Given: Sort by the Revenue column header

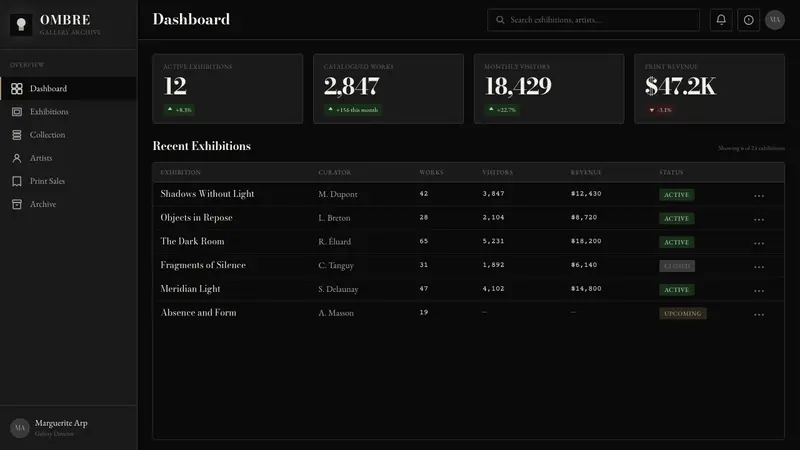Looking at the screenshot, I should (586, 172).
